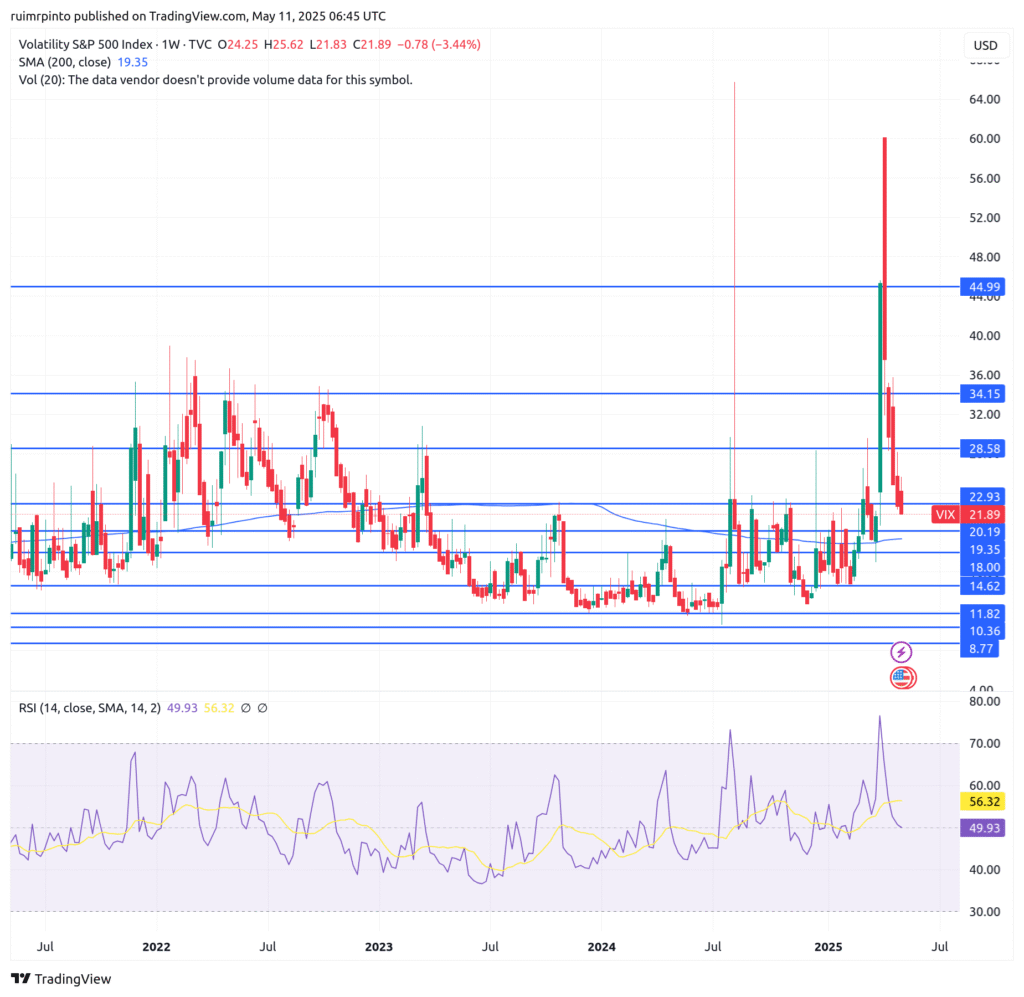Open the USD currency selector
The height and width of the screenshot is (997, 1024).
(985, 45)
